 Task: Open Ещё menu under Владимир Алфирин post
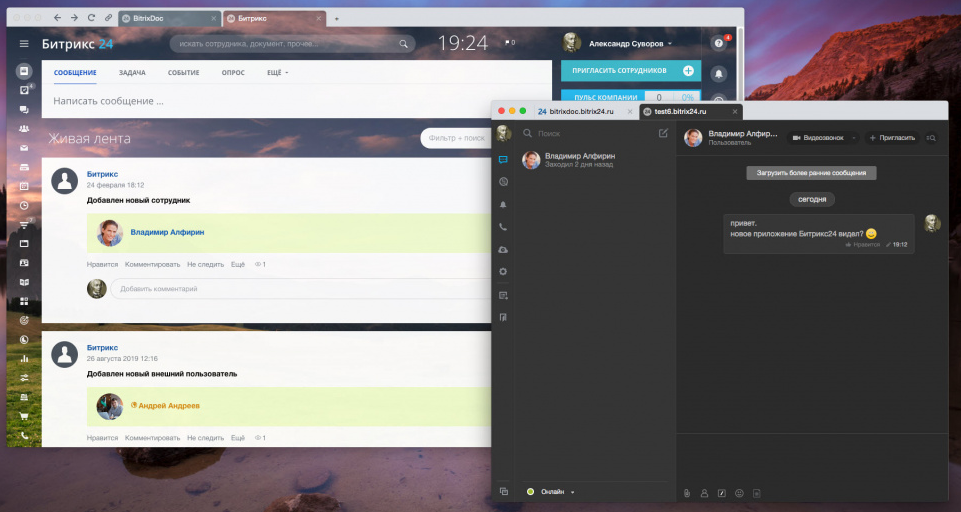(238, 264)
